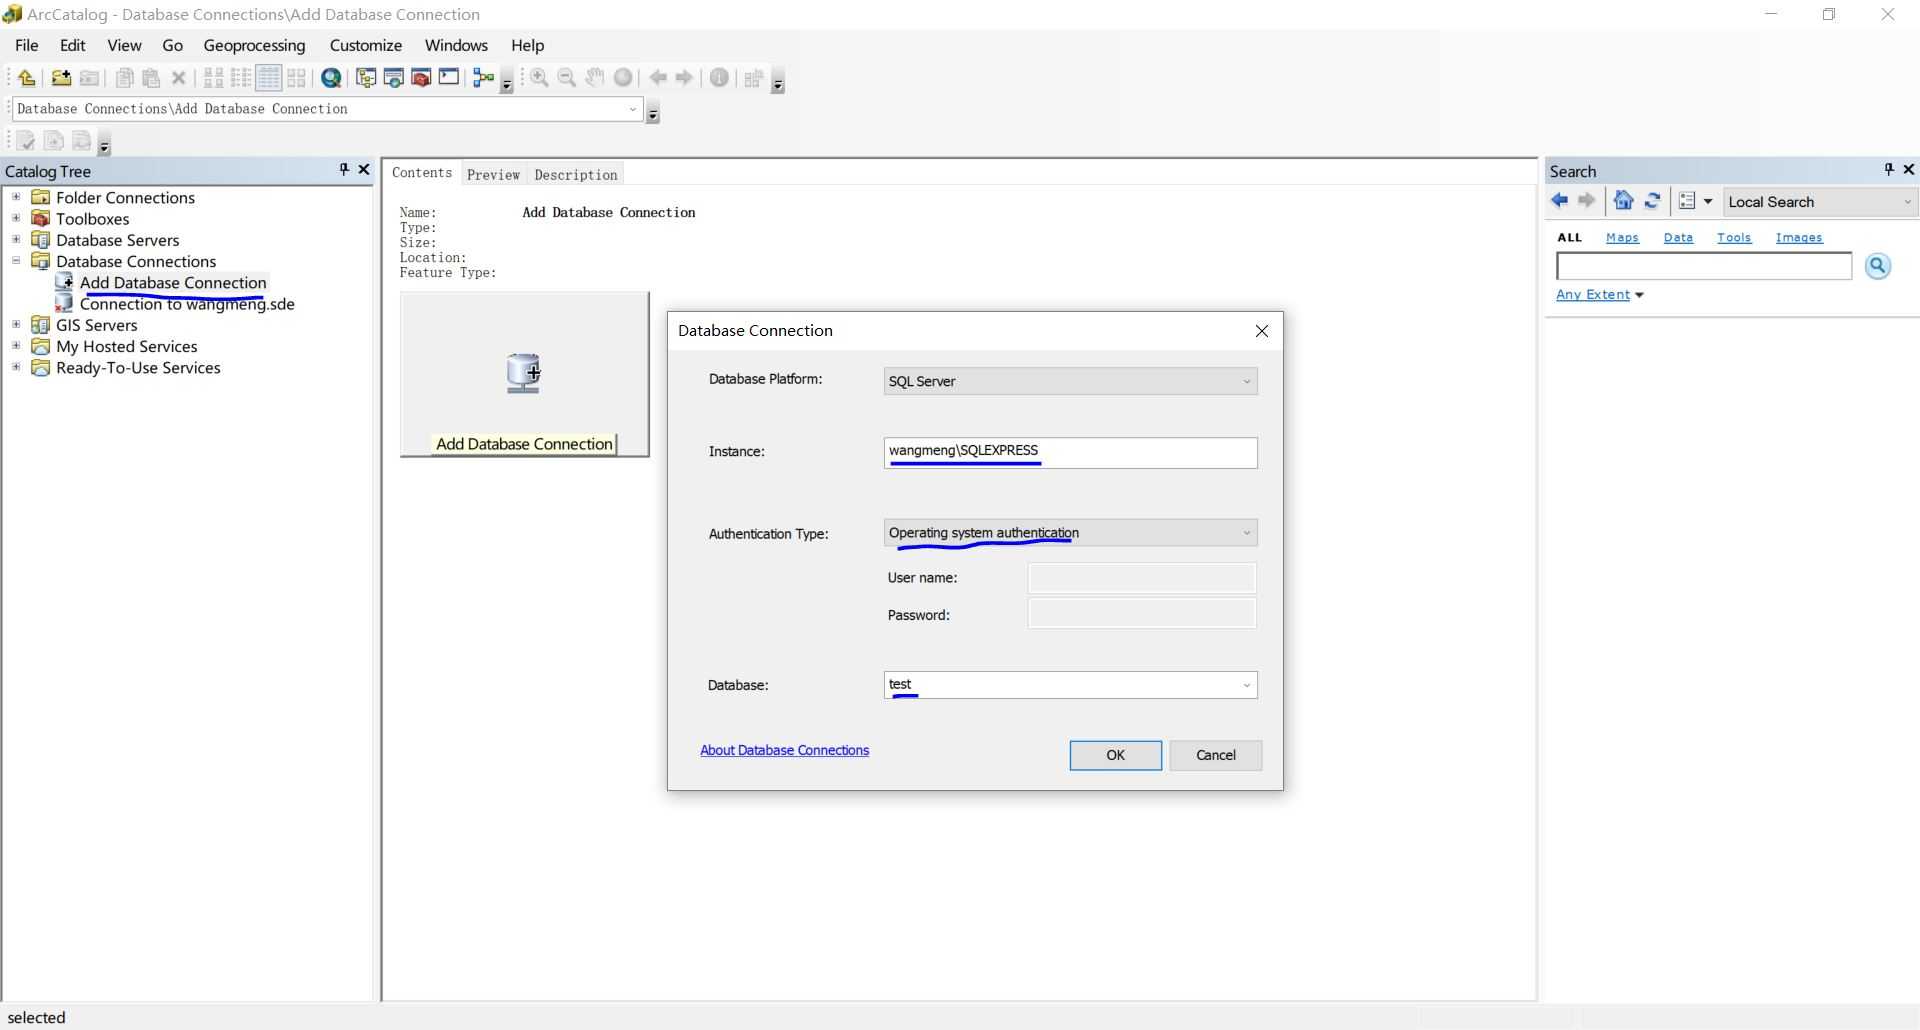Close the Catalog Tree panel

coord(364,170)
